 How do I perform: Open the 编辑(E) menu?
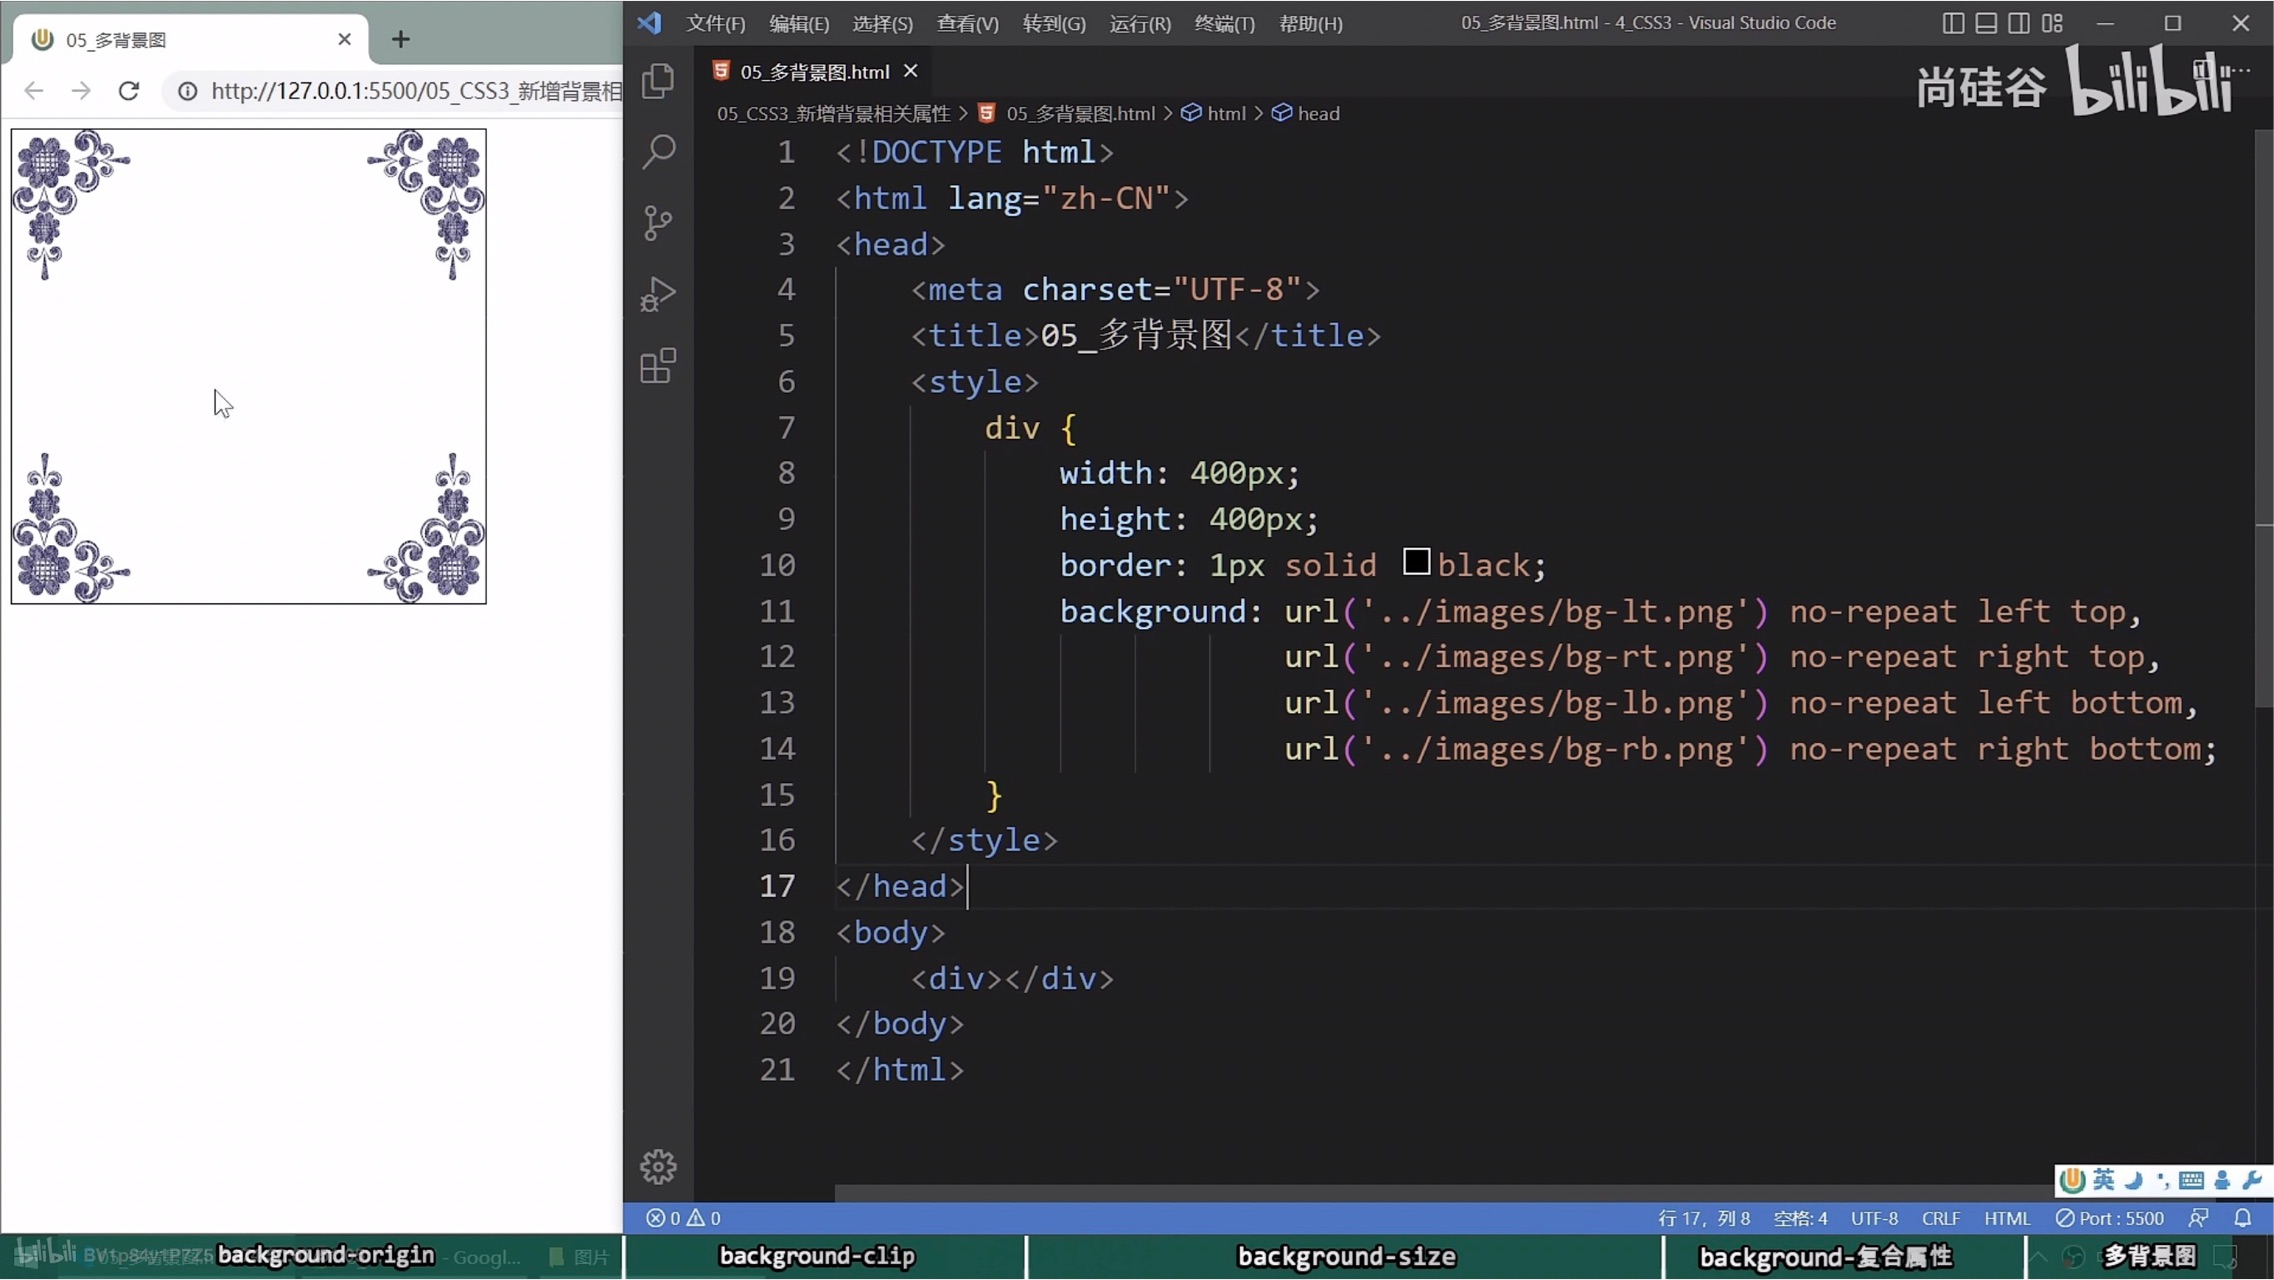click(798, 23)
